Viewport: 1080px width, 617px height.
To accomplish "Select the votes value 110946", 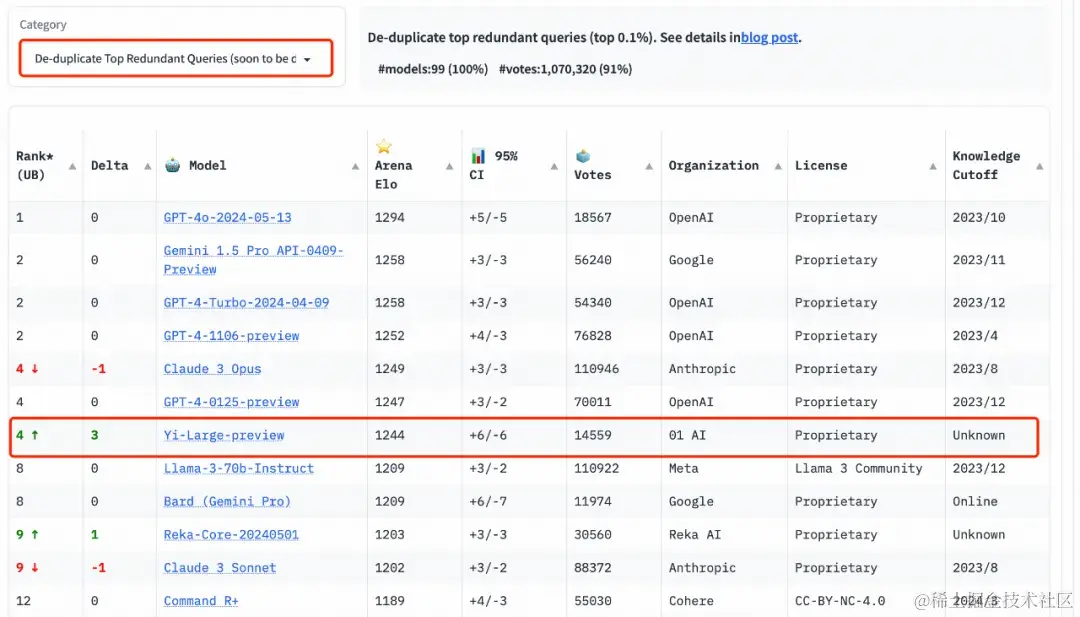I will pyautogui.click(x=596, y=369).
